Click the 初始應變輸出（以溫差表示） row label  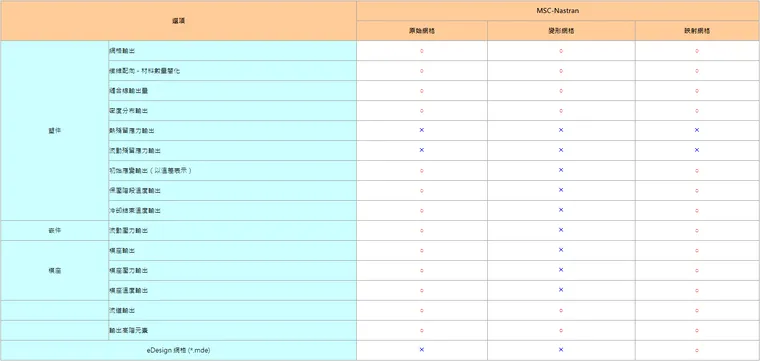click(x=151, y=171)
